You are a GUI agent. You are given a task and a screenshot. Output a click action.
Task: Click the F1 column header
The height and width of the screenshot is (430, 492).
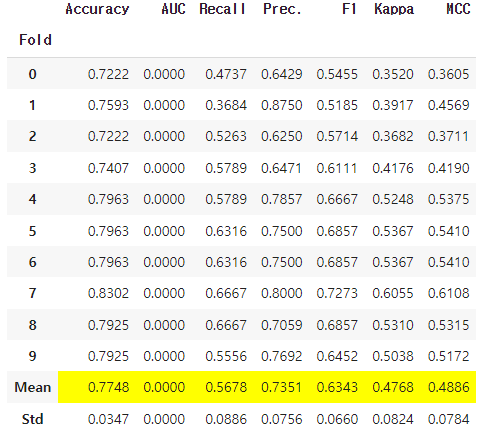click(x=349, y=9)
